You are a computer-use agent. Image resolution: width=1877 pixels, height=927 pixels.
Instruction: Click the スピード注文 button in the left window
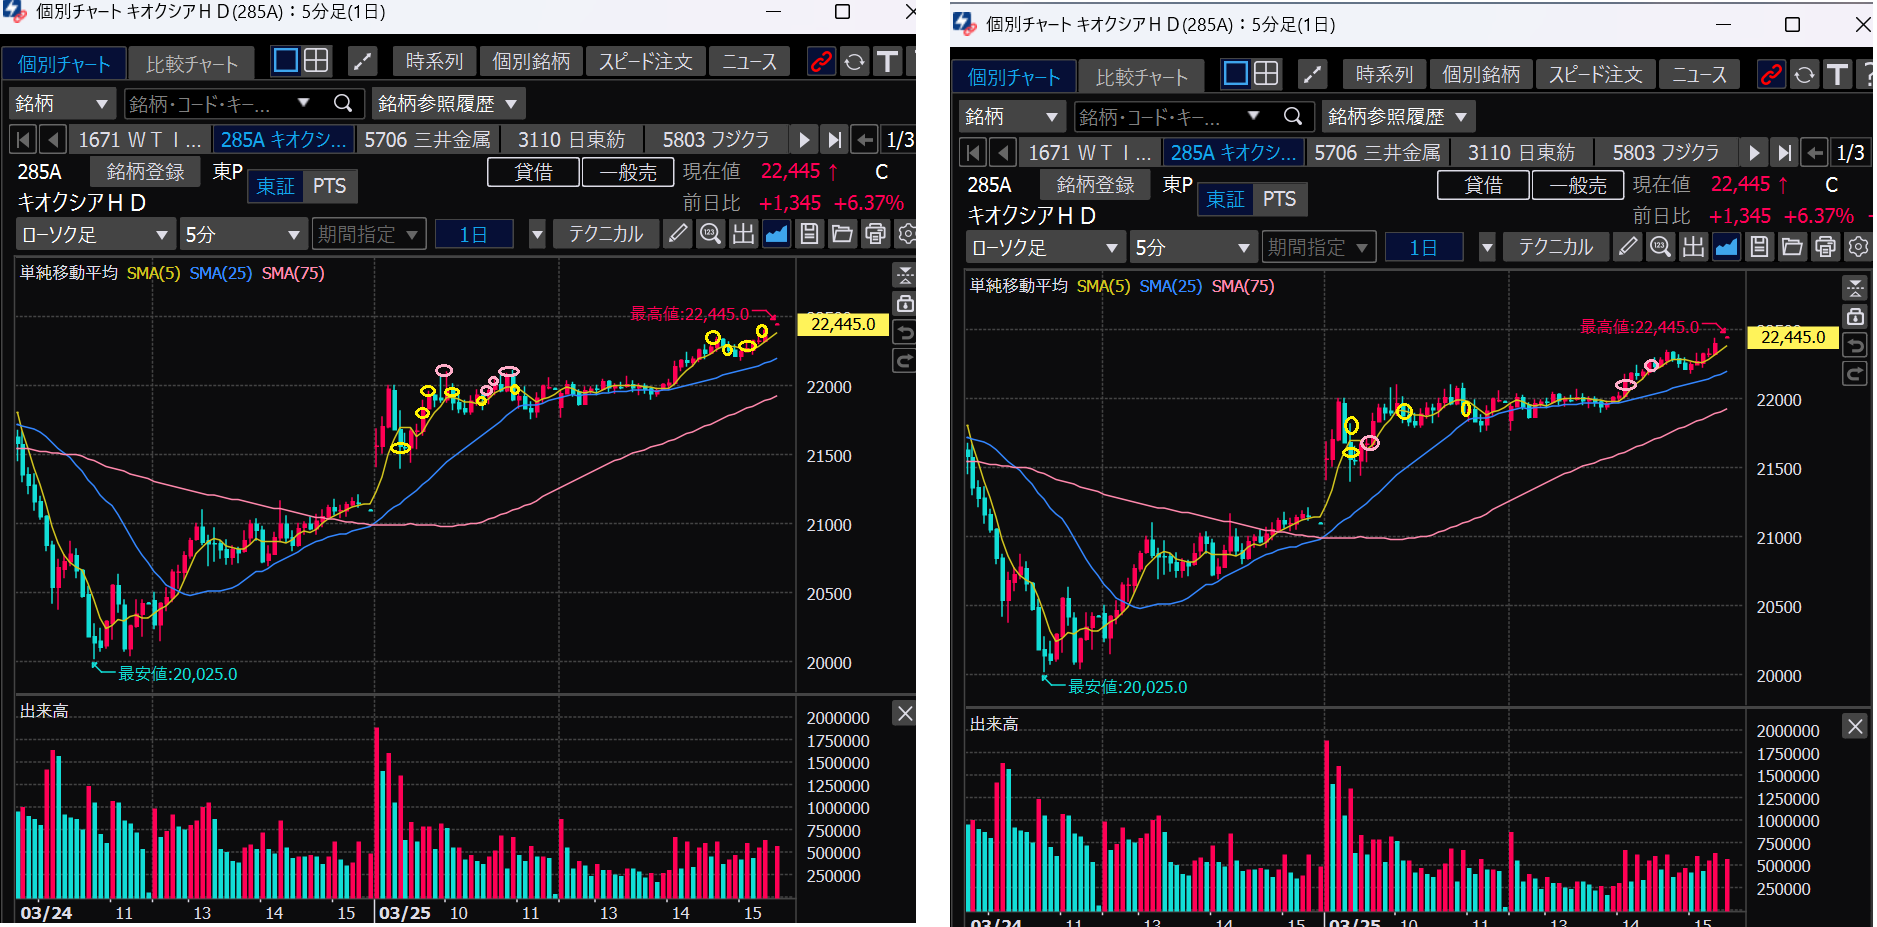pos(645,62)
